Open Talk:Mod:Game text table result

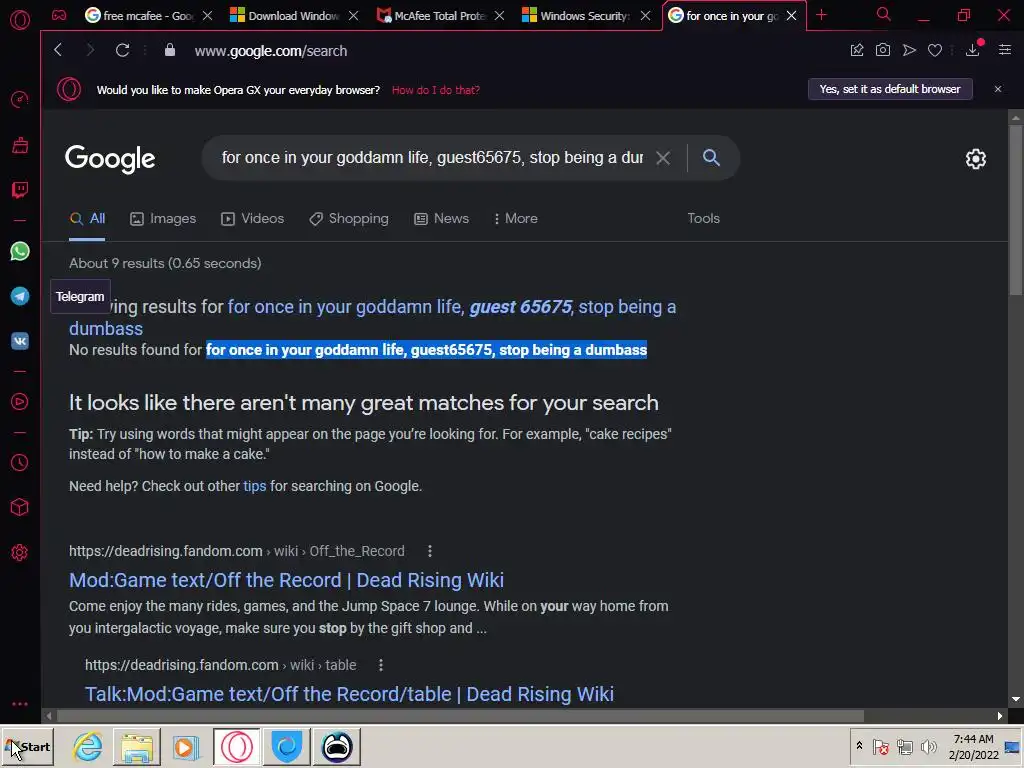coord(349,694)
